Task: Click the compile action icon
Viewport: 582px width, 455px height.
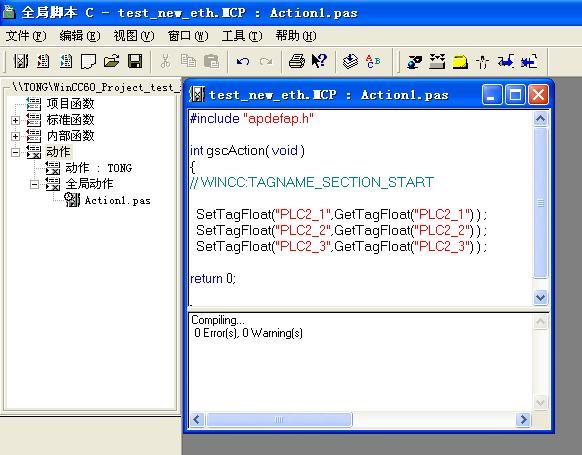Action: click(350, 61)
